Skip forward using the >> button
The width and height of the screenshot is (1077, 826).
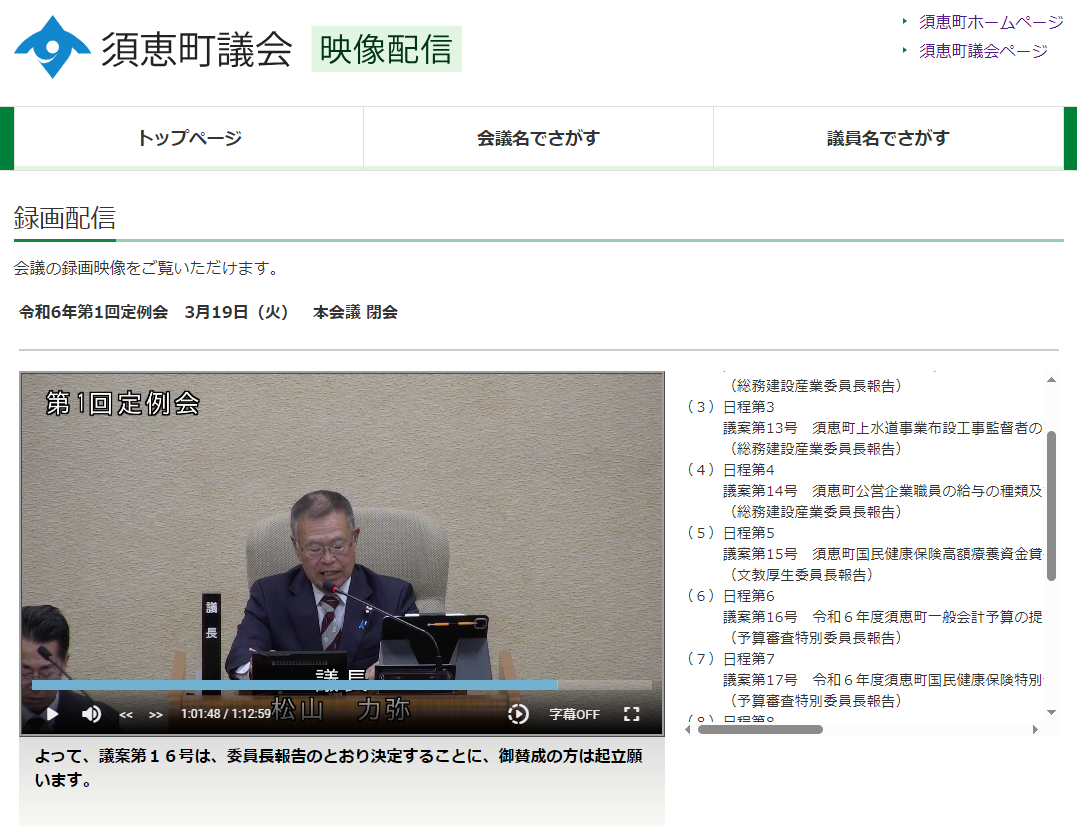point(156,715)
